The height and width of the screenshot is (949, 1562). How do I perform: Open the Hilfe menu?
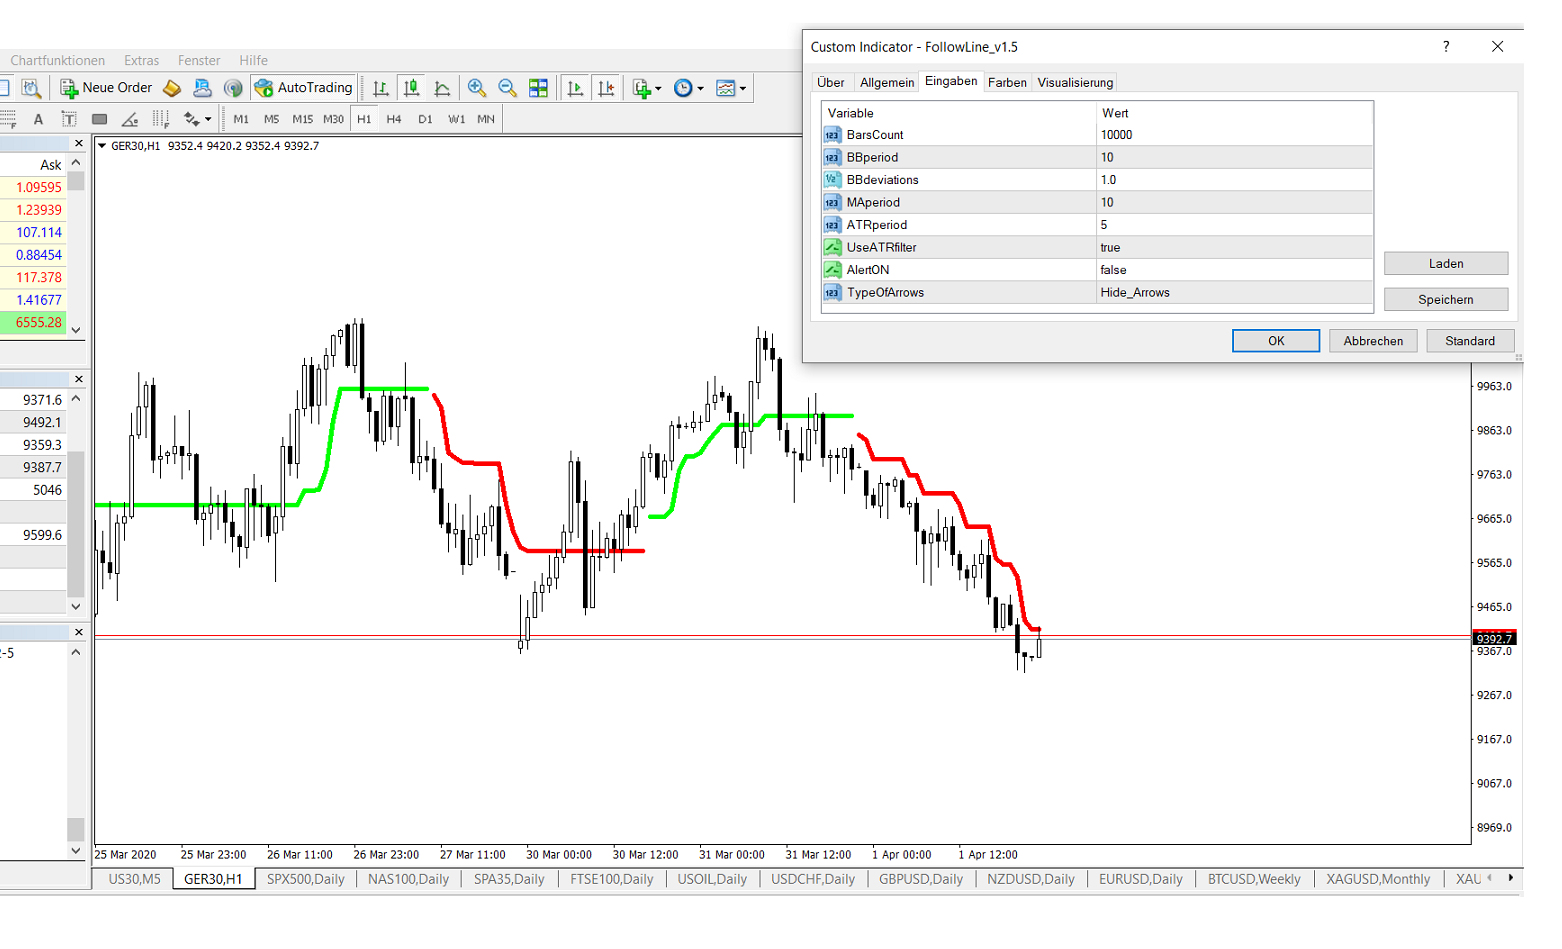[253, 61]
